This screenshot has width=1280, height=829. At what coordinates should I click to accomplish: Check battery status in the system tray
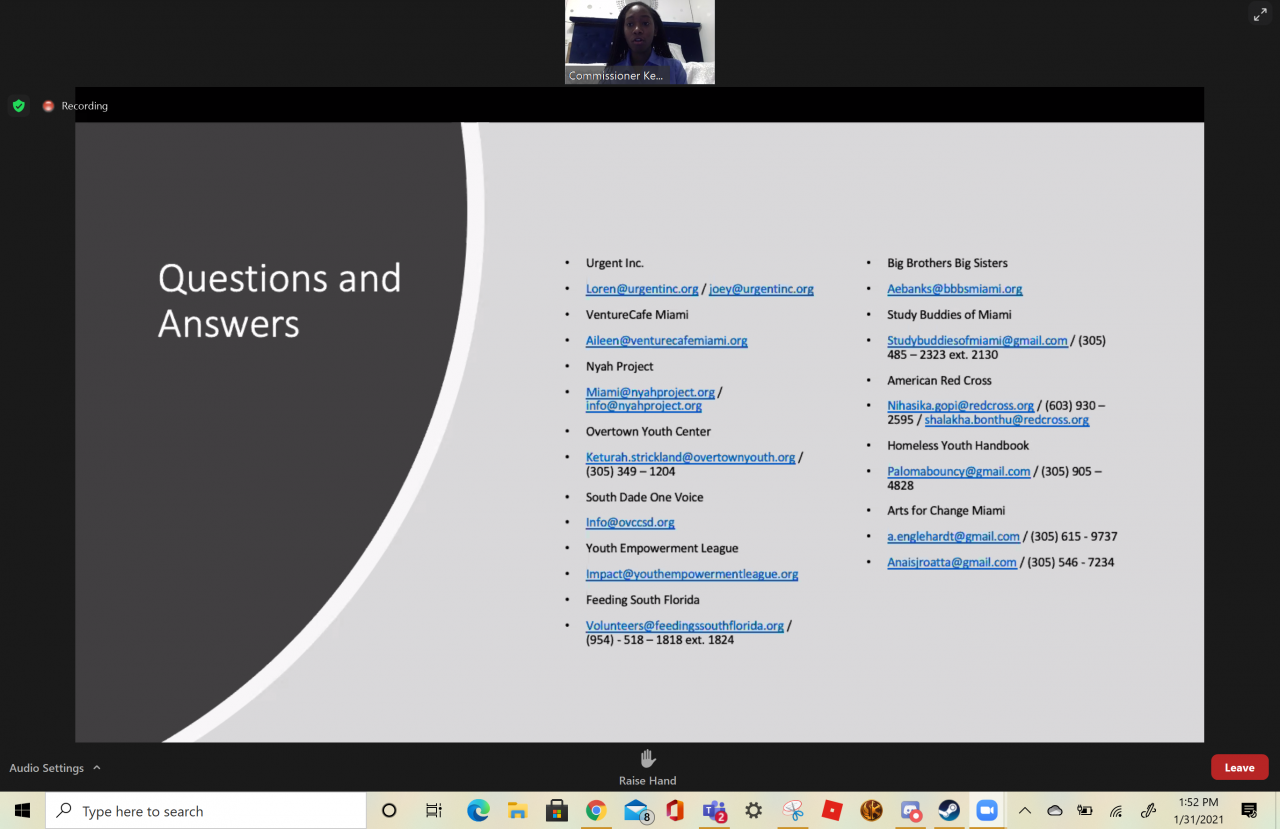click(x=1085, y=810)
